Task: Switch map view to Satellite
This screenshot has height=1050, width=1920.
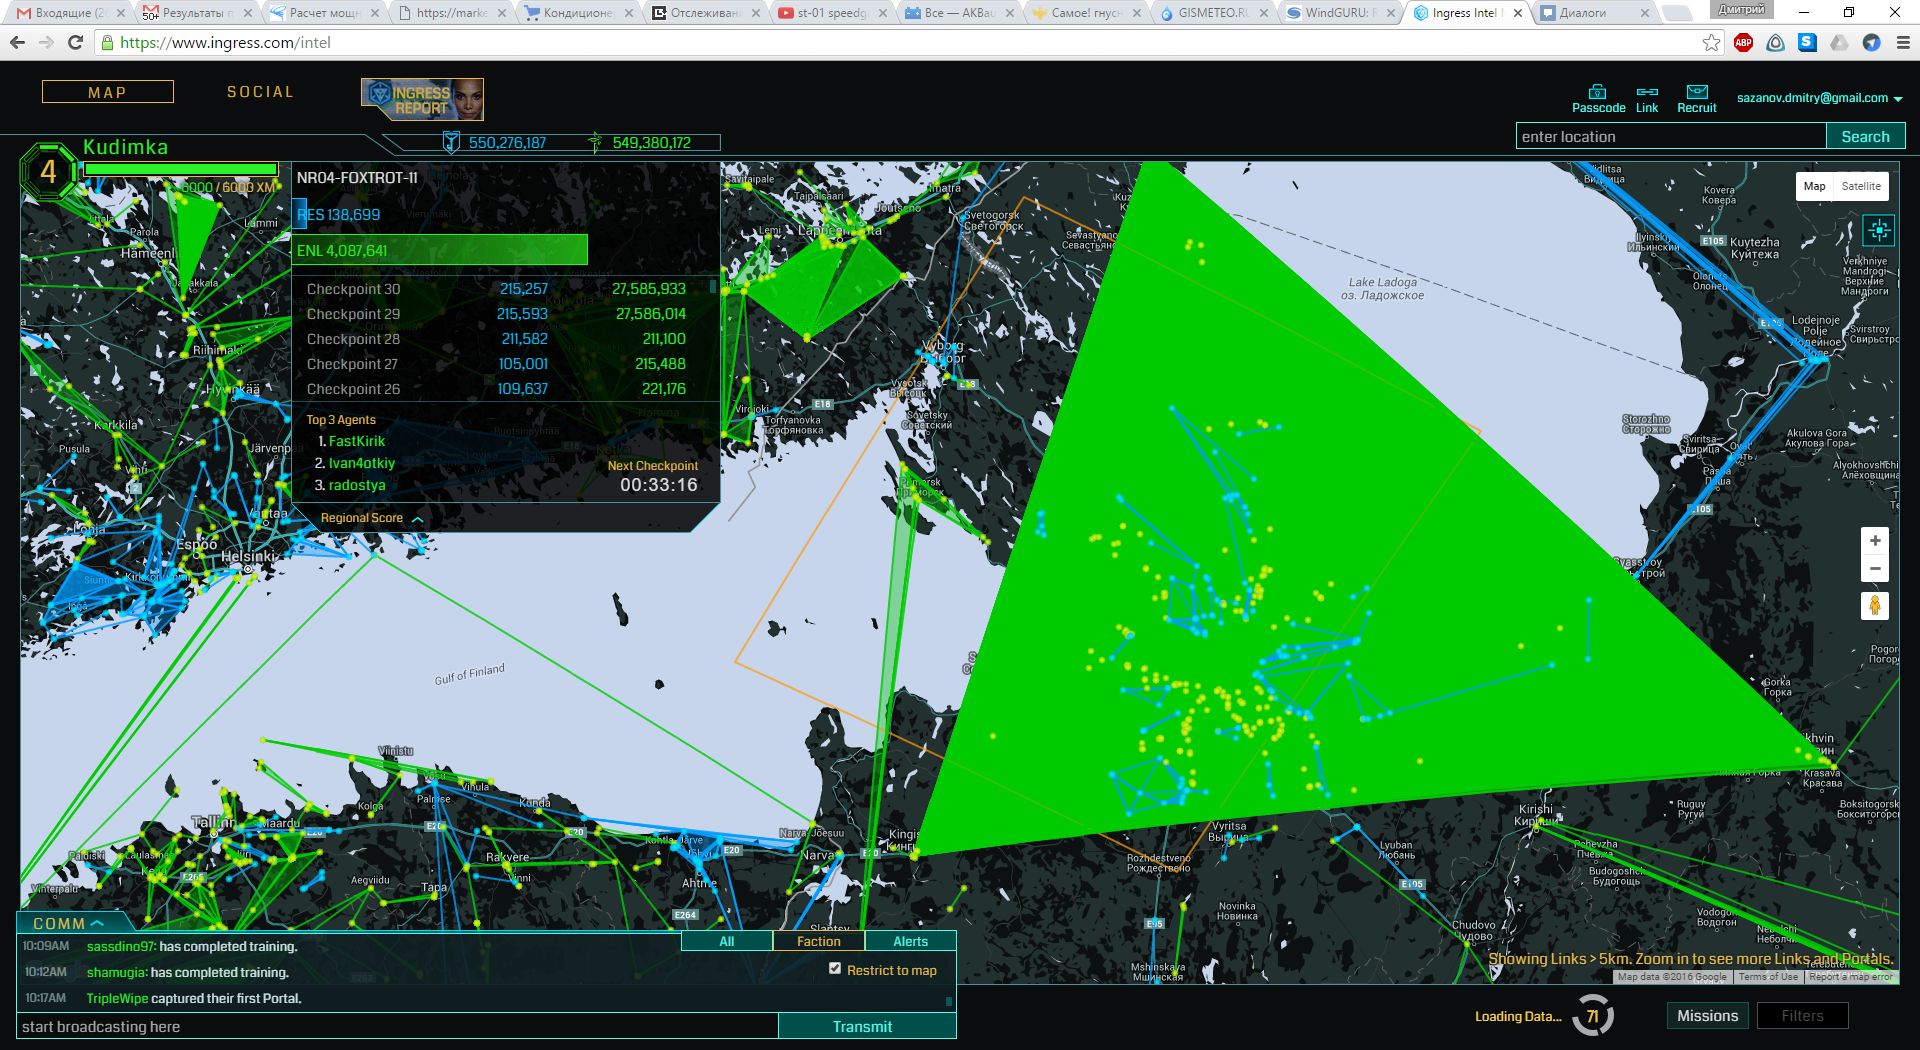Action: click(1861, 186)
